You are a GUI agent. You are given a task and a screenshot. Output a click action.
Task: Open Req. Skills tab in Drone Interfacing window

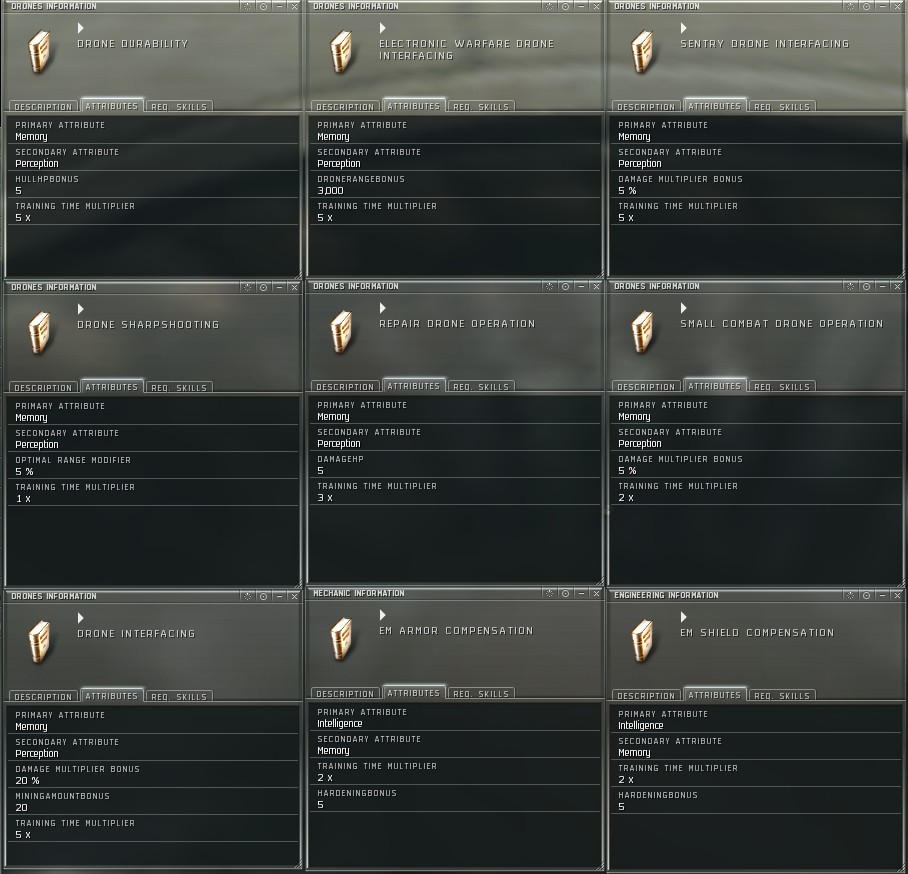(178, 697)
